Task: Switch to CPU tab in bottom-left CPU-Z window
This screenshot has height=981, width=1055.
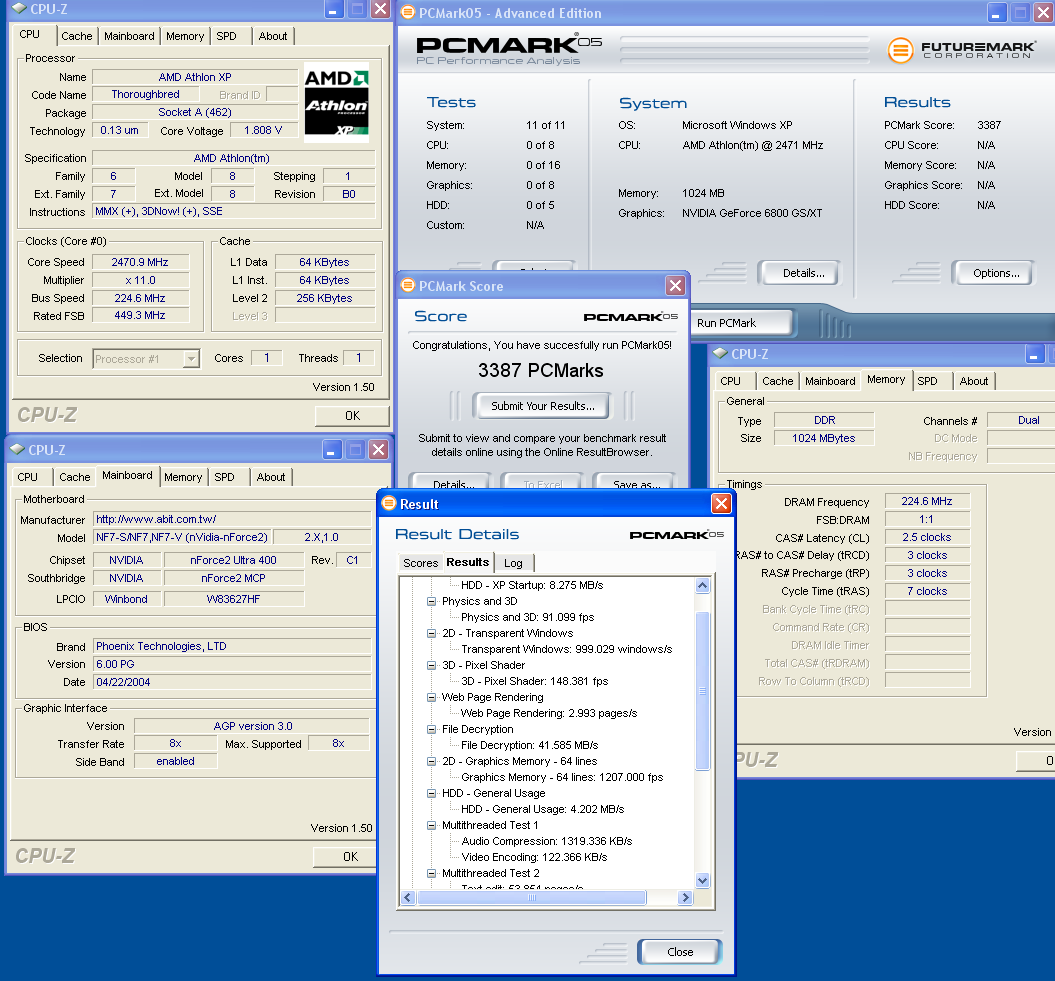Action: [28, 477]
